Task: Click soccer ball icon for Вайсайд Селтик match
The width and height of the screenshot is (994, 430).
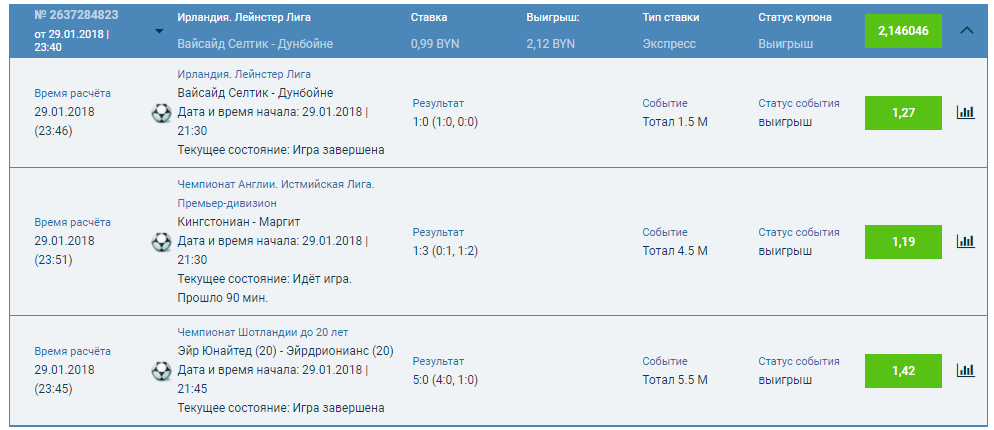Action: pyautogui.click(x=161, y=112)
